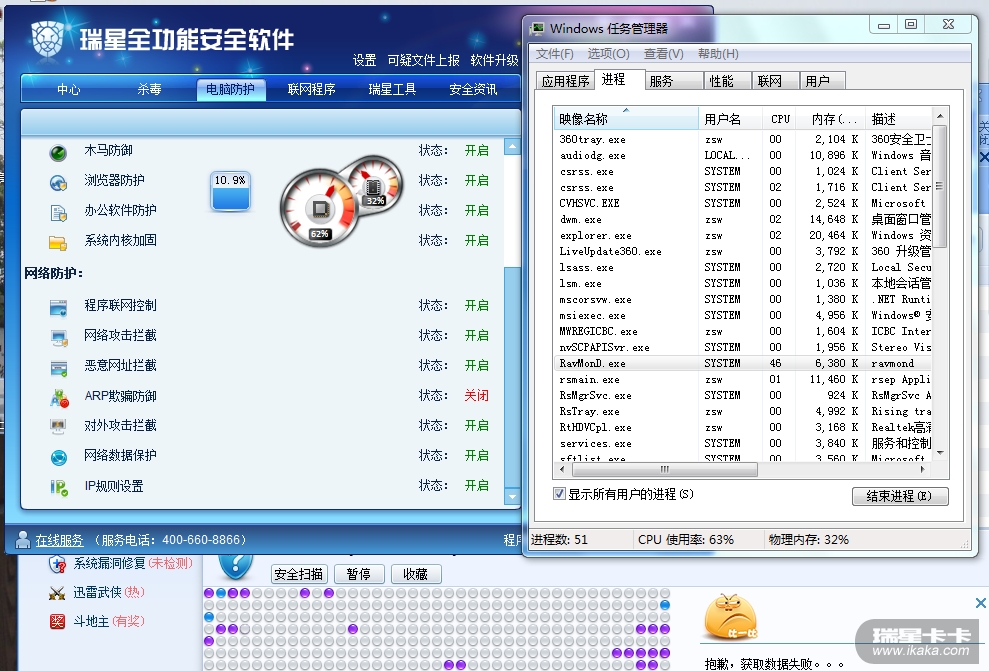The width and height of the screenshot is (989, 671).
Task: Switch to 联网程序 tab in Rising
Action: (312, 90)
